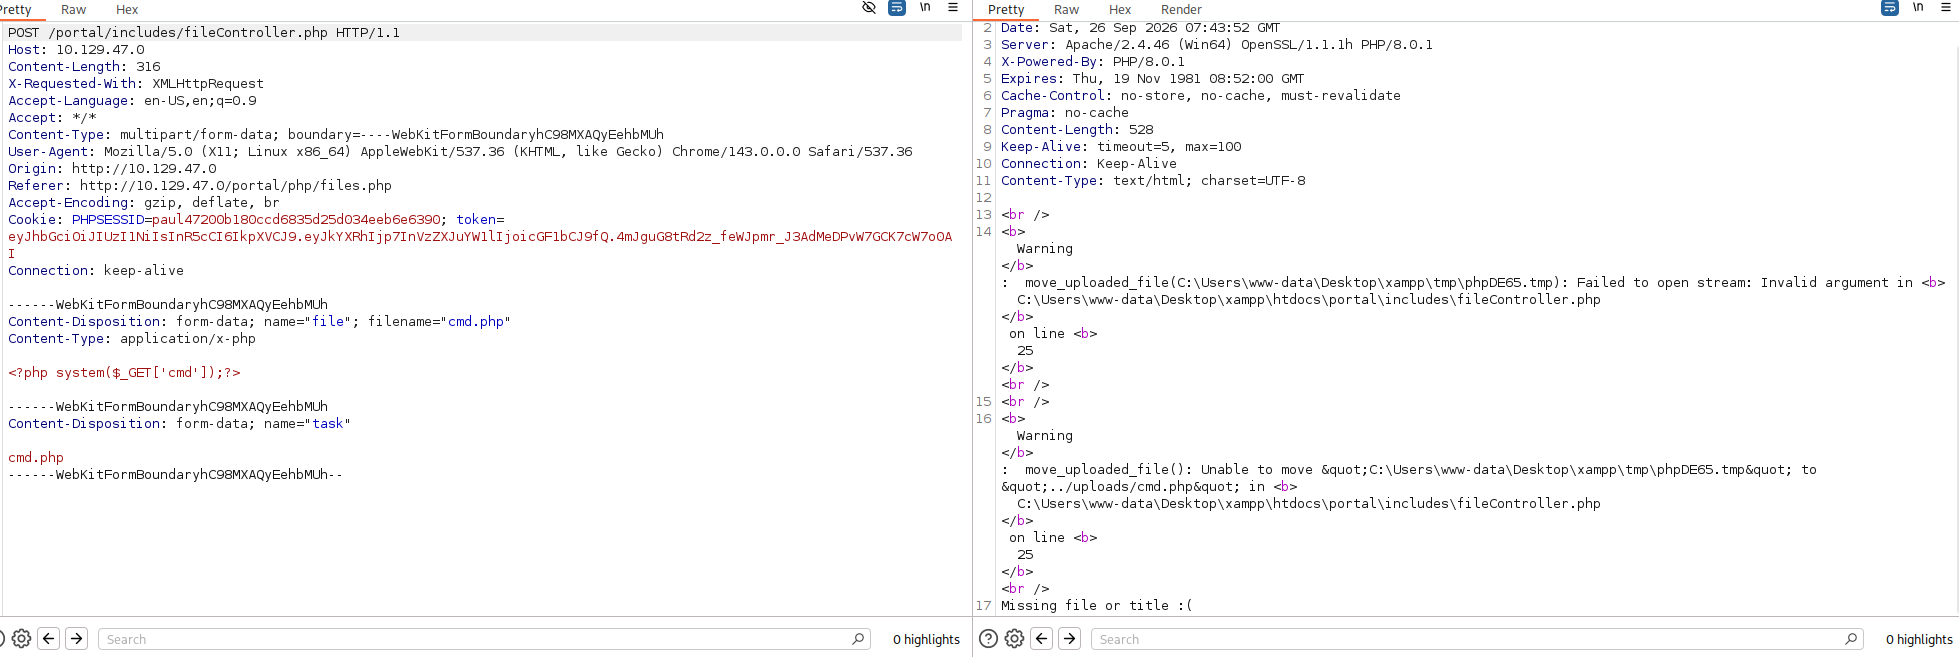This screenshot has height=657, width=1959.
Task: Click the POST /portal/includes/fileController.php request line
Action: [204, 33]
